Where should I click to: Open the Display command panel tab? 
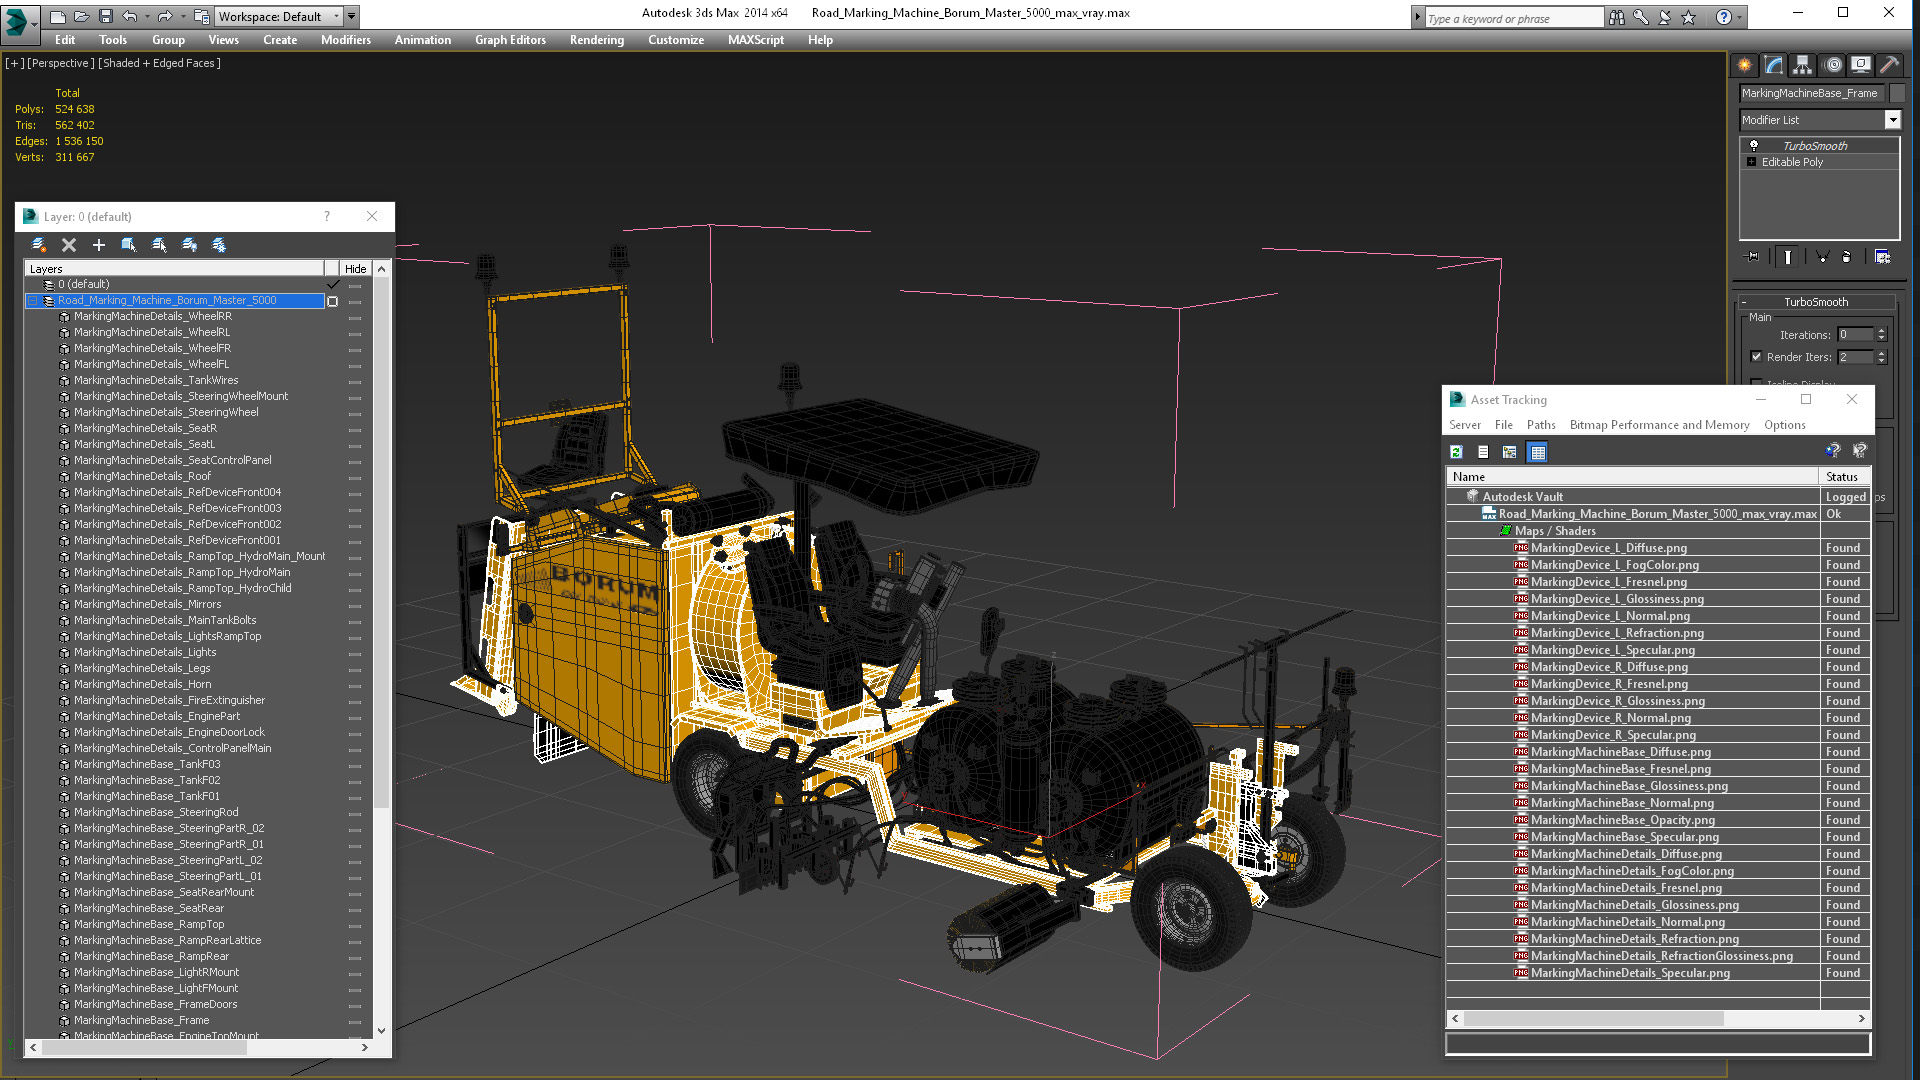pos(1861,65)
